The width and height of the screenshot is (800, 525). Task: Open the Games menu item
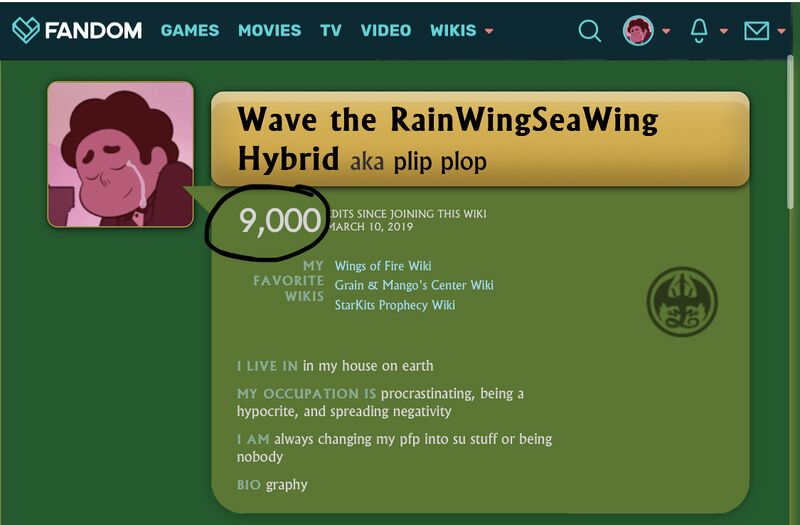(x=190, y=31)
